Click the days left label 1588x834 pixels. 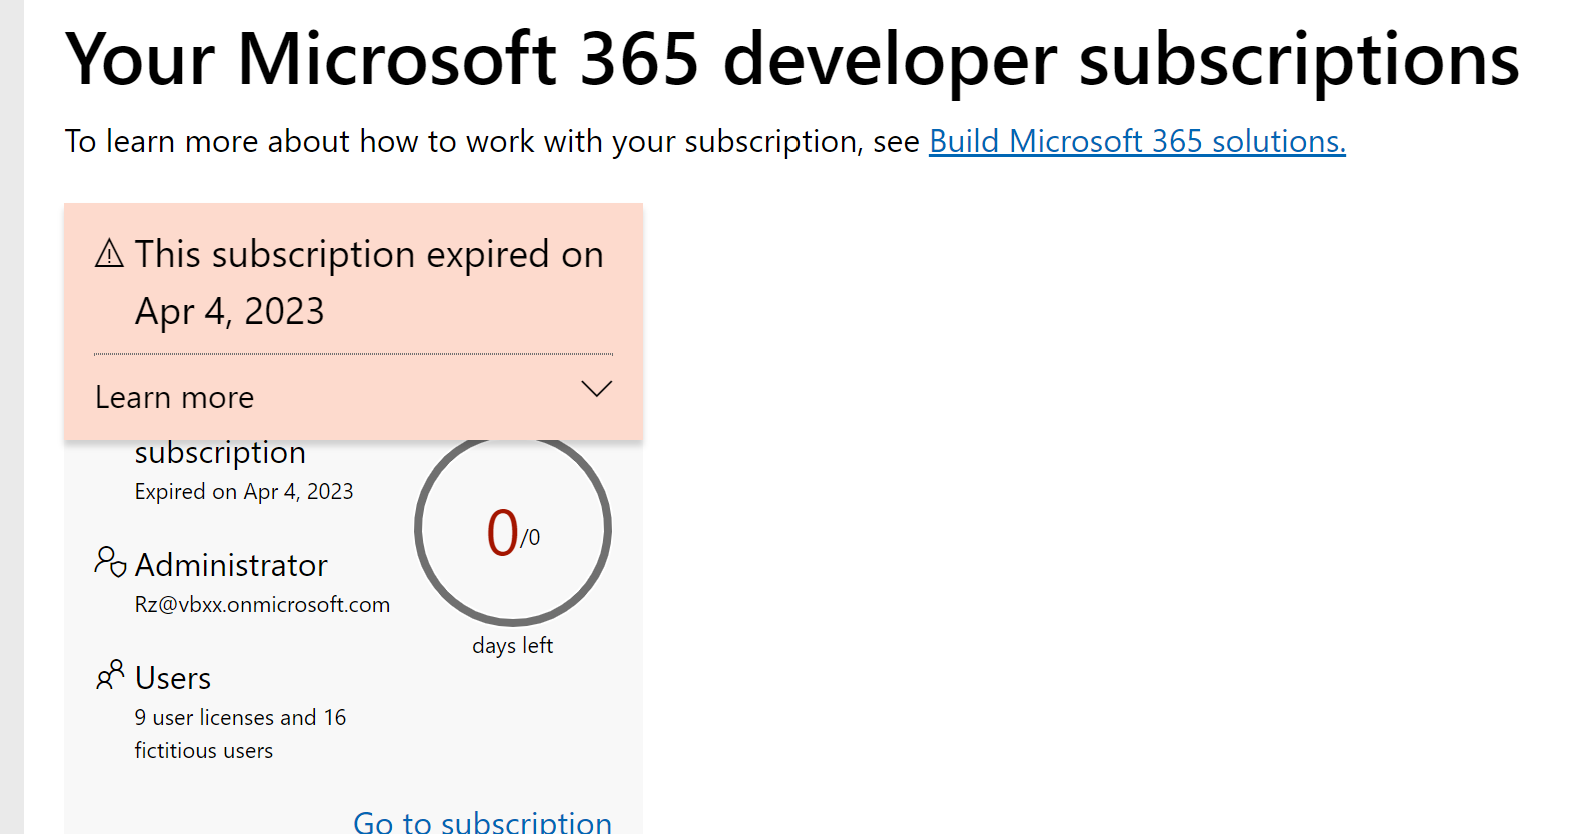click(x=512, y=646)
